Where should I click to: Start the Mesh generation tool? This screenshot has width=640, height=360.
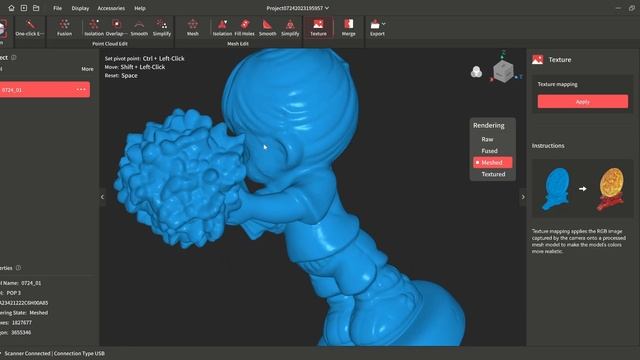click(193, 28)
